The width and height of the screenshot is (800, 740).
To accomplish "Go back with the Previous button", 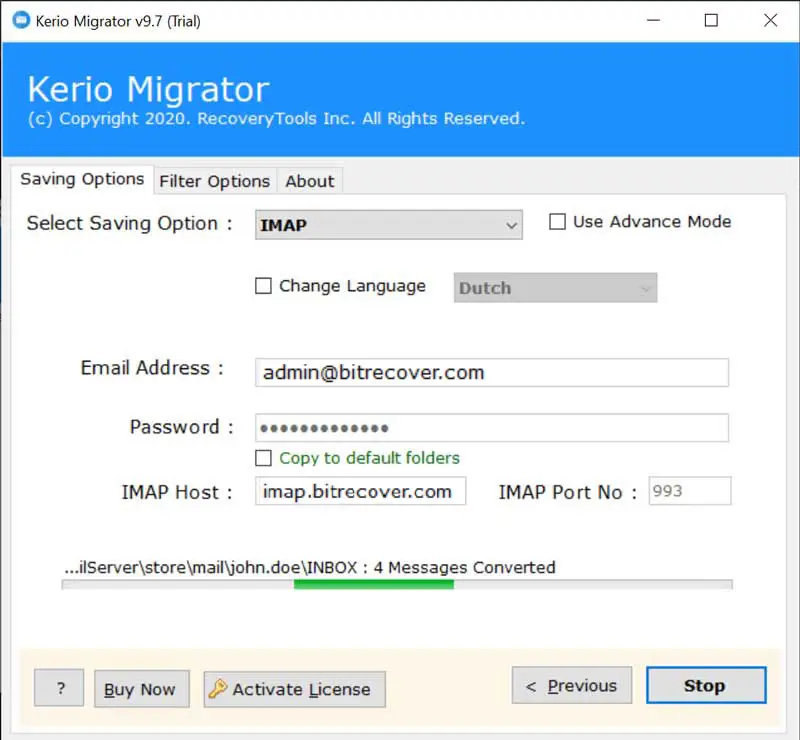I will [x=572, y=685].
